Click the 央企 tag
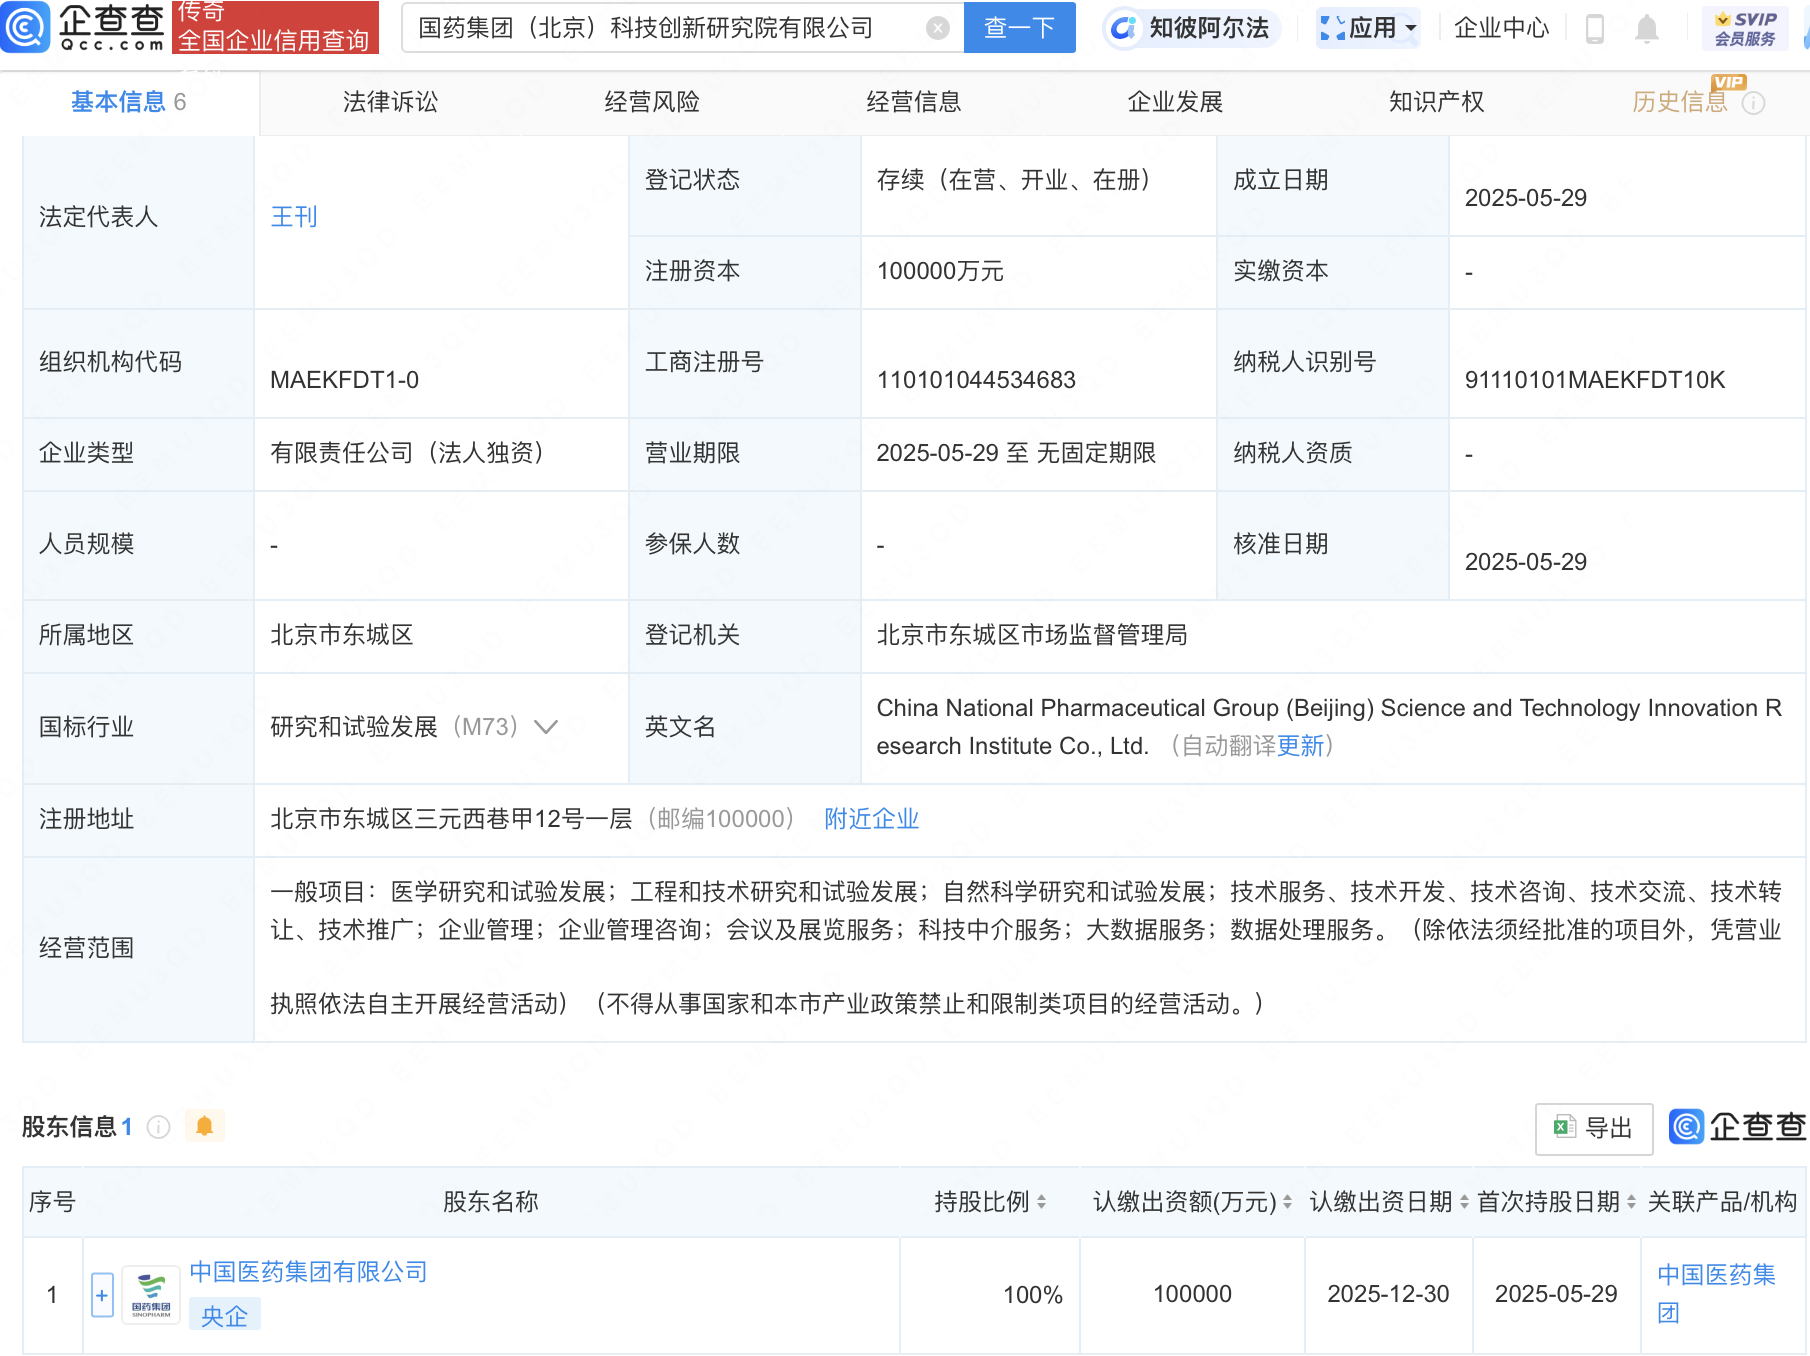 (x=224, y=1316)
